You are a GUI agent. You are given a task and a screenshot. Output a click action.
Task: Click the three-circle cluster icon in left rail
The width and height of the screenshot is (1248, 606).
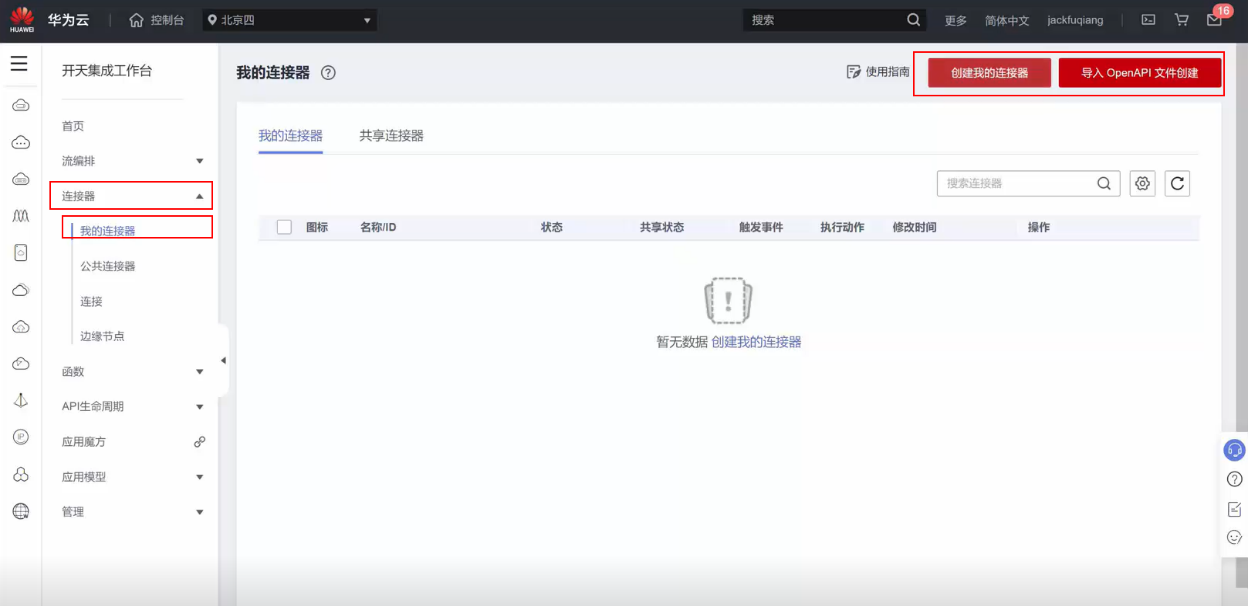[x=20, y=474]
